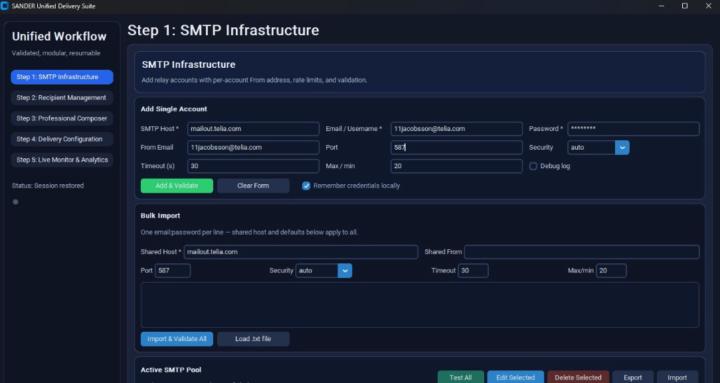Switch to Step 4: Delivery Configuration
The image size is (720, 383).
pyautogui.click(x=62, y=139)
